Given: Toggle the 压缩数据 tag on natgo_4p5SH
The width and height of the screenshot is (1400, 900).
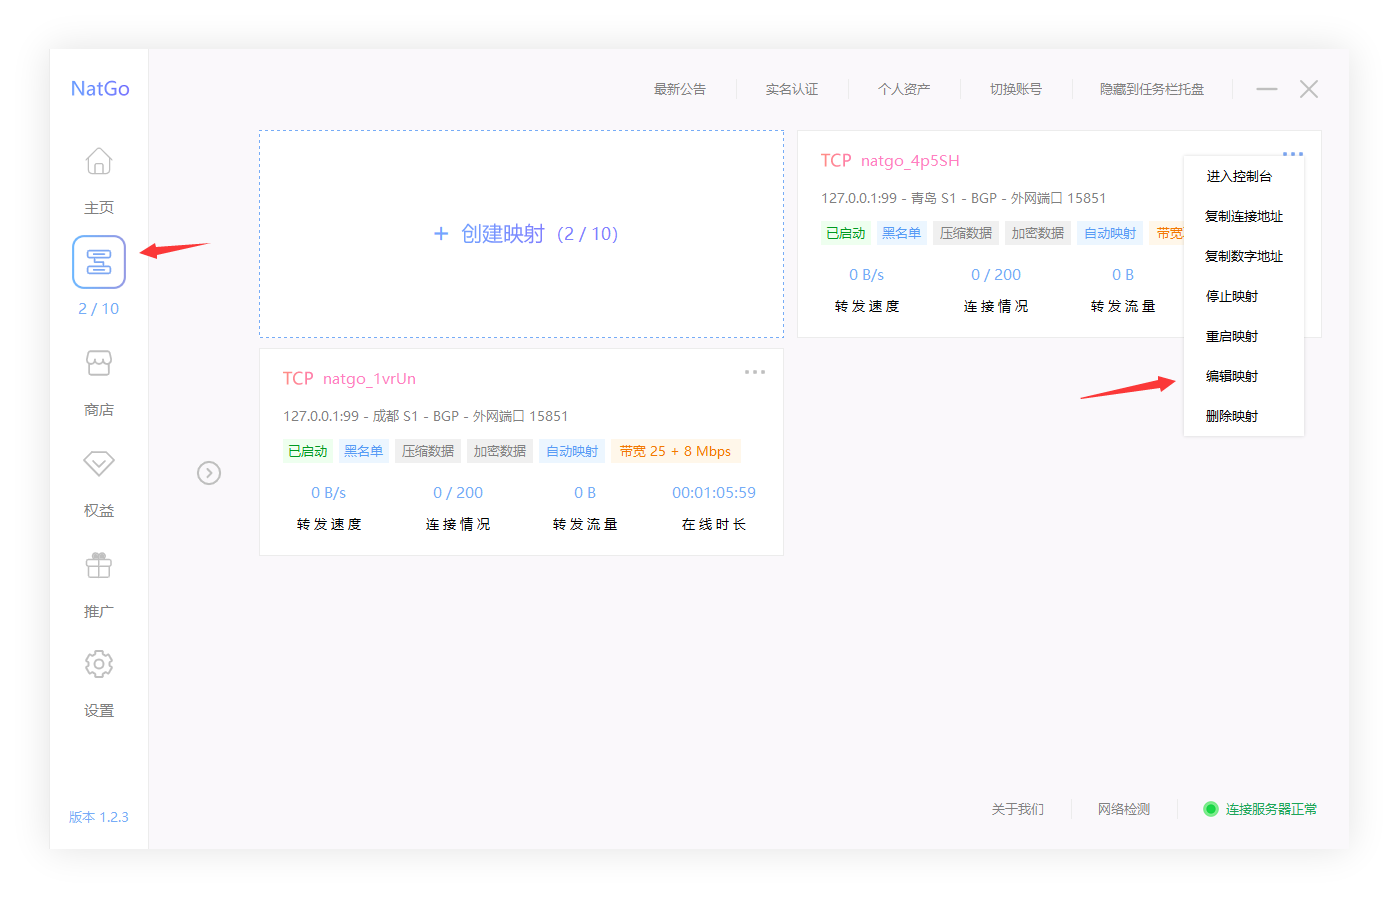Looking at the screenshot, I should coord(966,233).
